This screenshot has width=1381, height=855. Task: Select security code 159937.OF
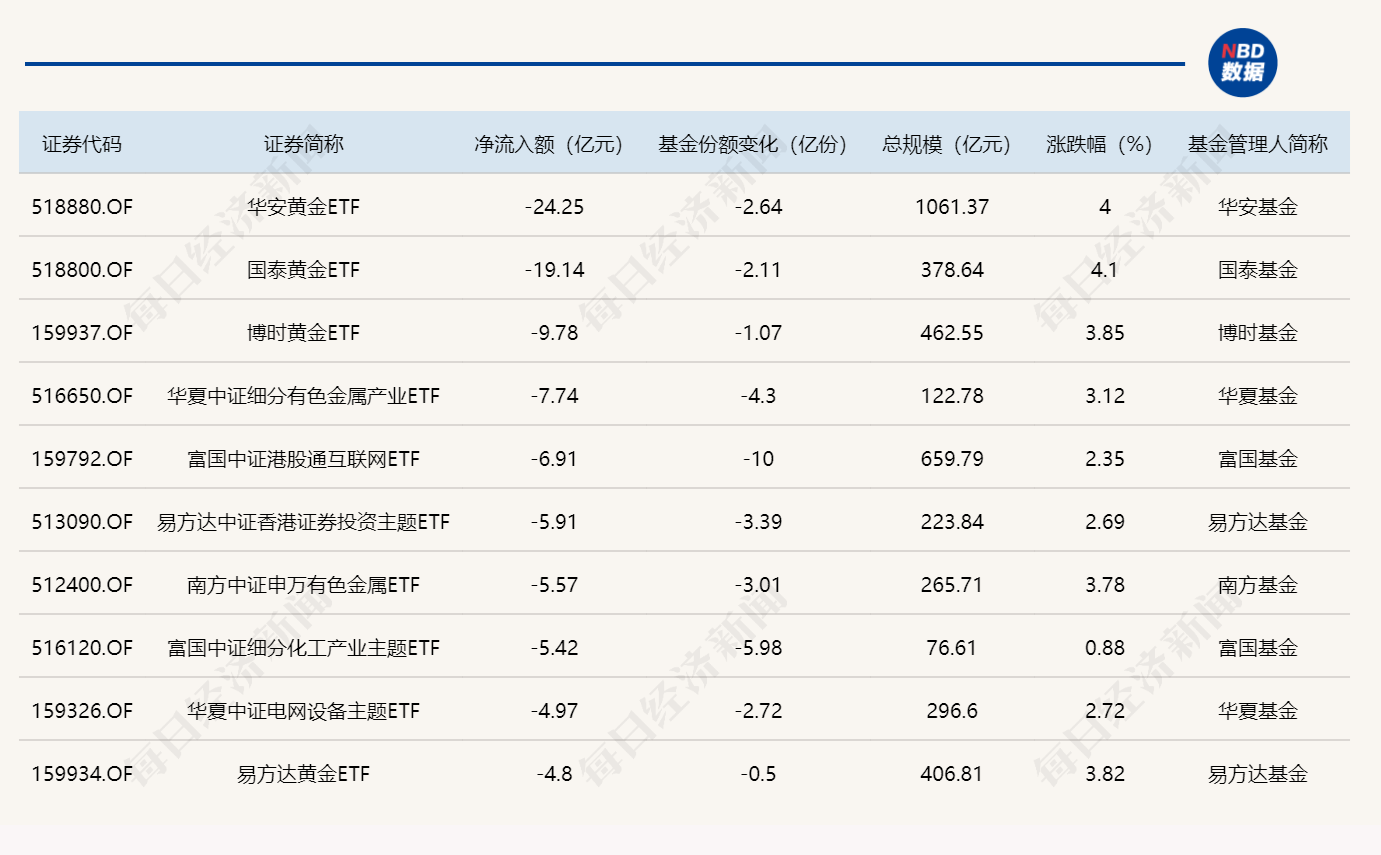coord(82,333)
